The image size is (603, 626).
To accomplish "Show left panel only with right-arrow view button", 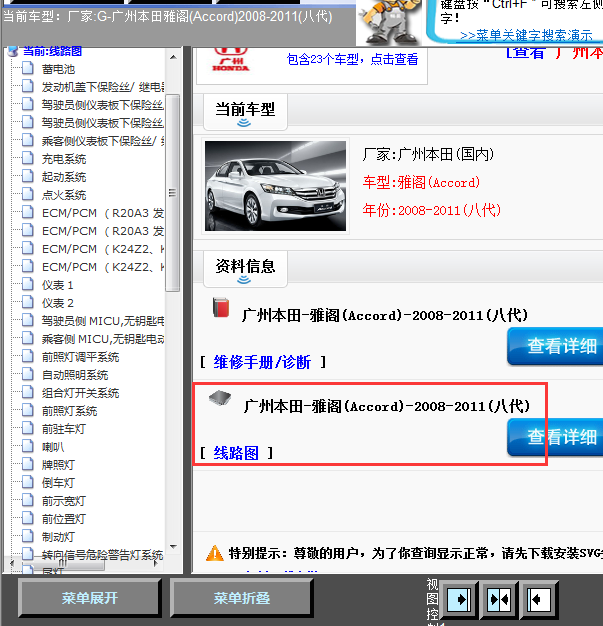I will (458, 599).
